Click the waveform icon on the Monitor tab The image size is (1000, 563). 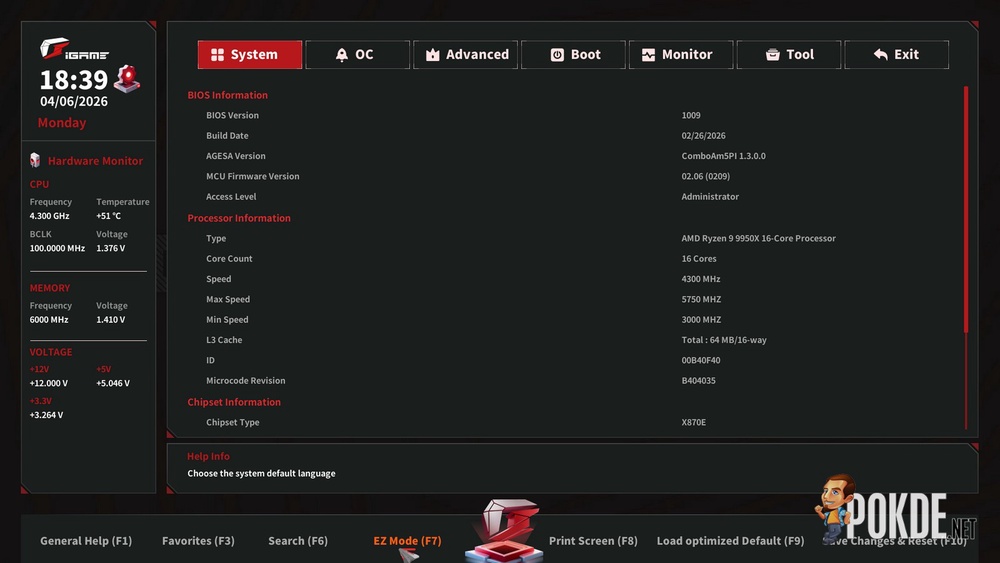(x=649, y=55)
